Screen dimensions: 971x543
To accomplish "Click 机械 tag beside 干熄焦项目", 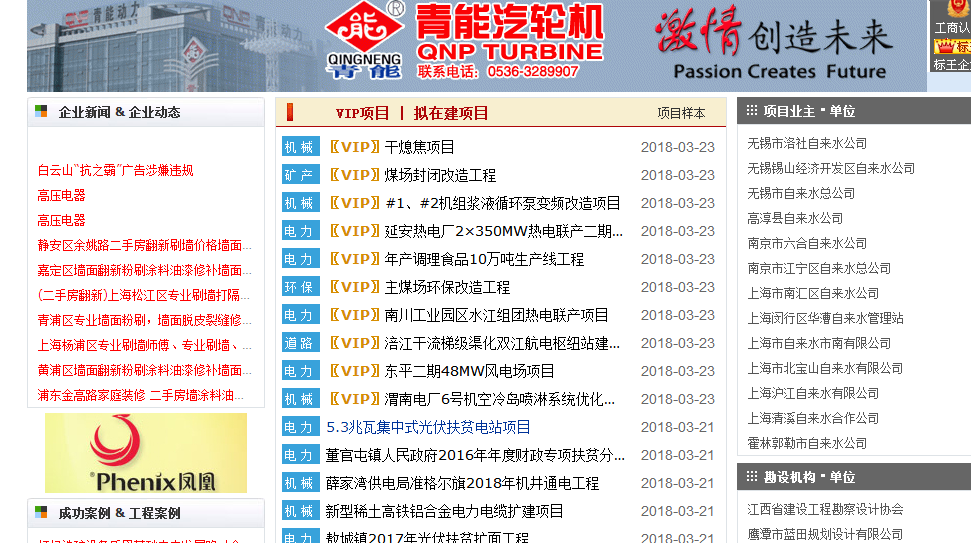I will (x=300, y=147).
